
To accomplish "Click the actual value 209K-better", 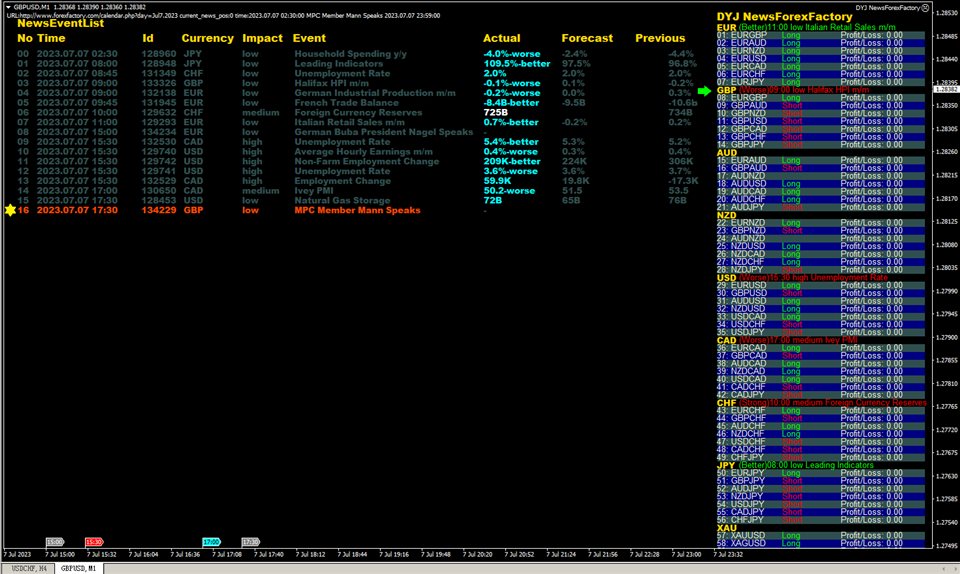I will (x=512, y=162).
